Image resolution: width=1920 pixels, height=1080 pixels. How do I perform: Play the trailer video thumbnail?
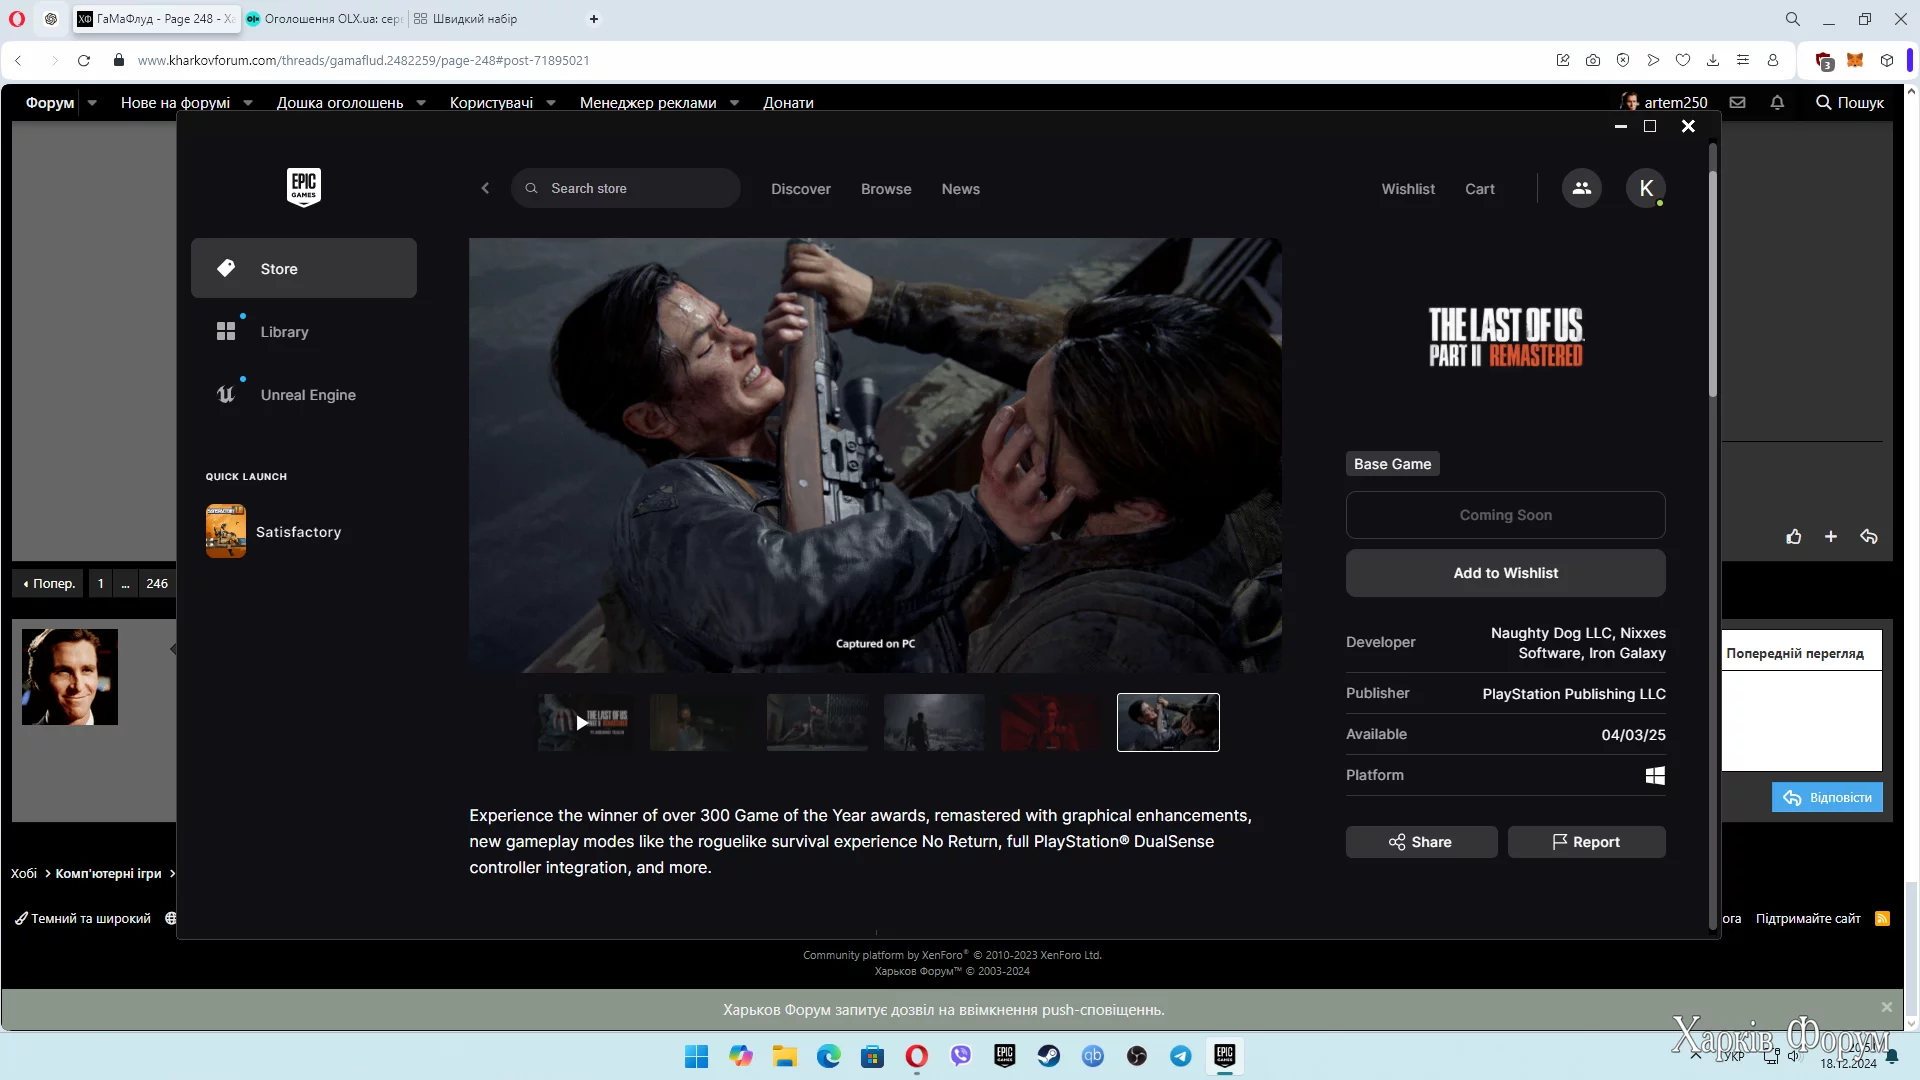583,722
